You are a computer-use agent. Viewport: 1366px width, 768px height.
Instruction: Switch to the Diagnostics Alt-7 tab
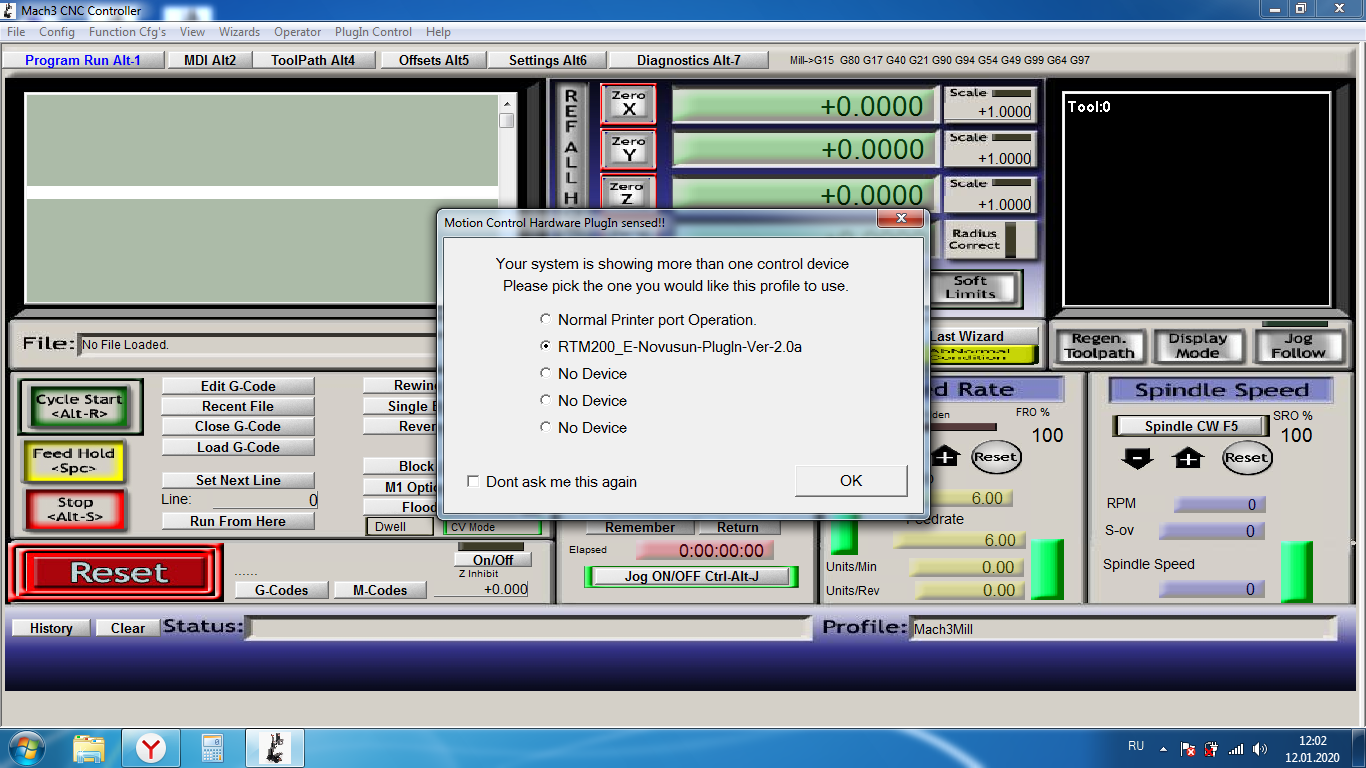[x=689, y=60]
